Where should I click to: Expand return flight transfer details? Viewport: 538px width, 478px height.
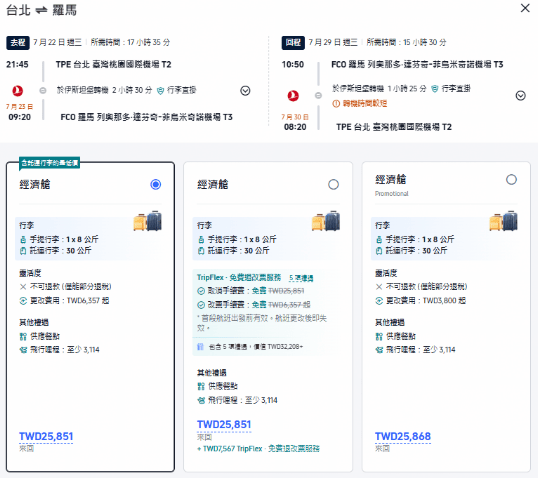pos(521,95)
